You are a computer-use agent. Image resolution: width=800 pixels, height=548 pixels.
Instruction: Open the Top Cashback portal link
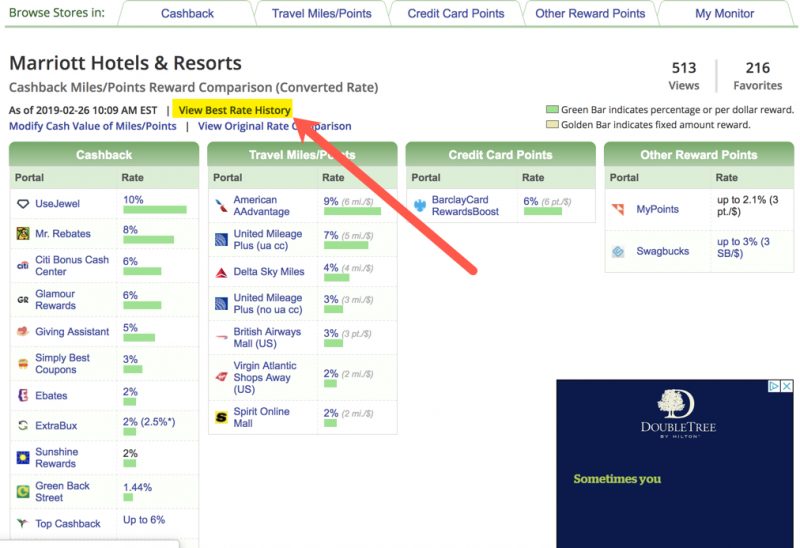click(x=68, y=524)
